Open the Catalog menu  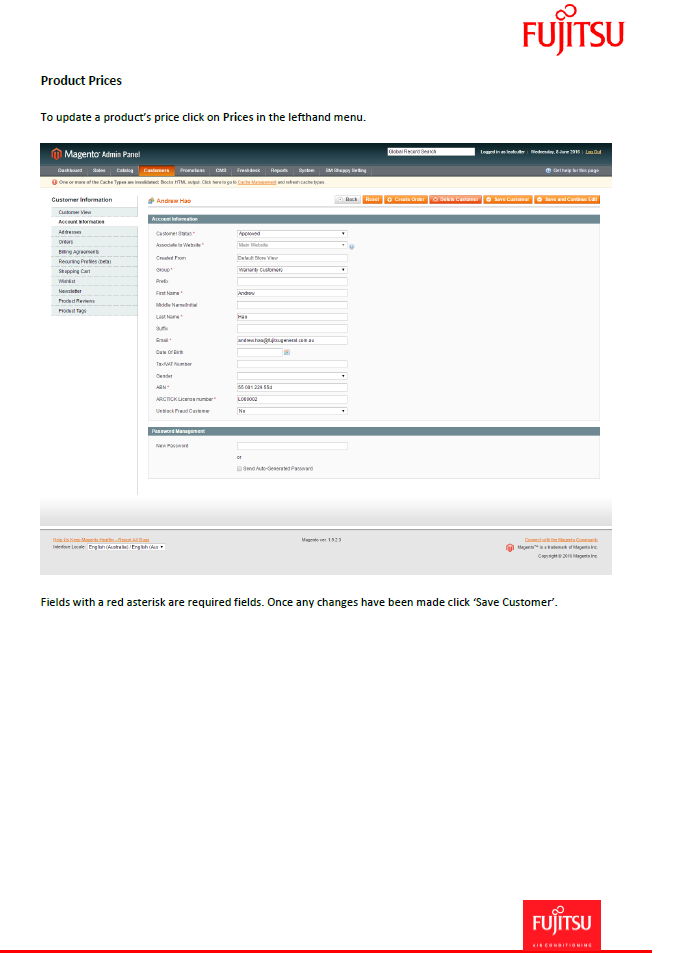(x=125, y=171)
